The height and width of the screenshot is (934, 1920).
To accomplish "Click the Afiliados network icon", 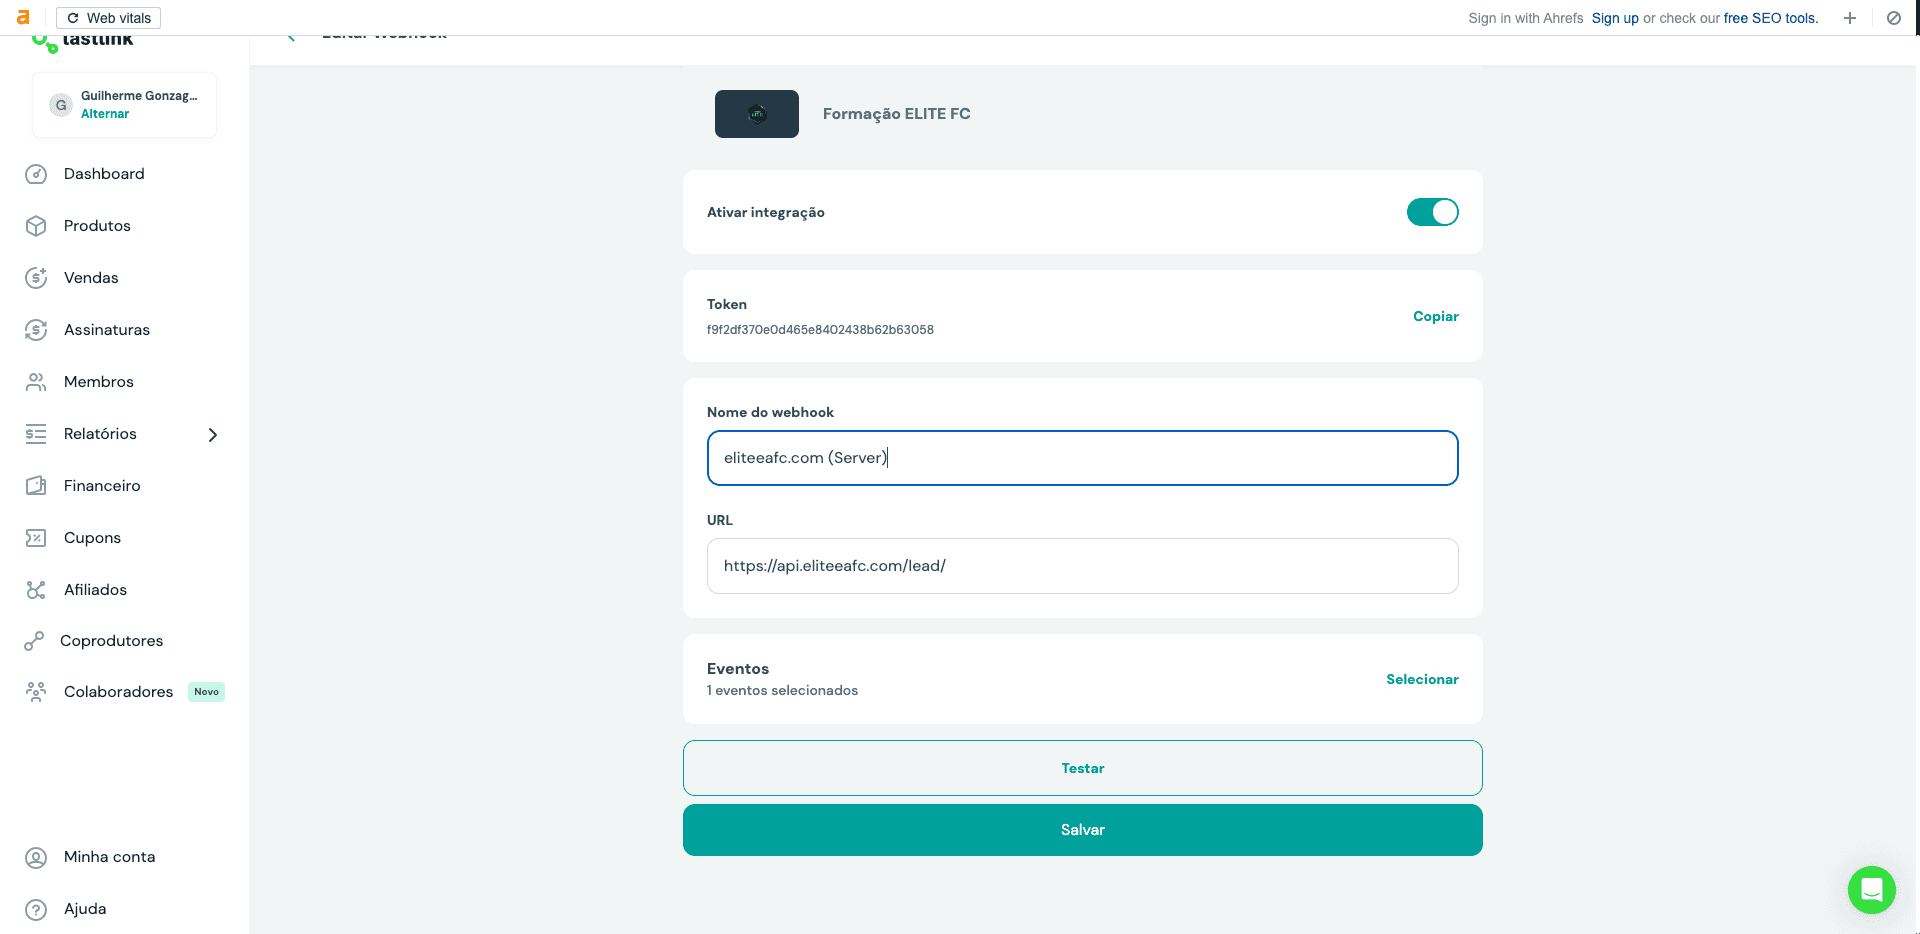I will coord(36,590).
